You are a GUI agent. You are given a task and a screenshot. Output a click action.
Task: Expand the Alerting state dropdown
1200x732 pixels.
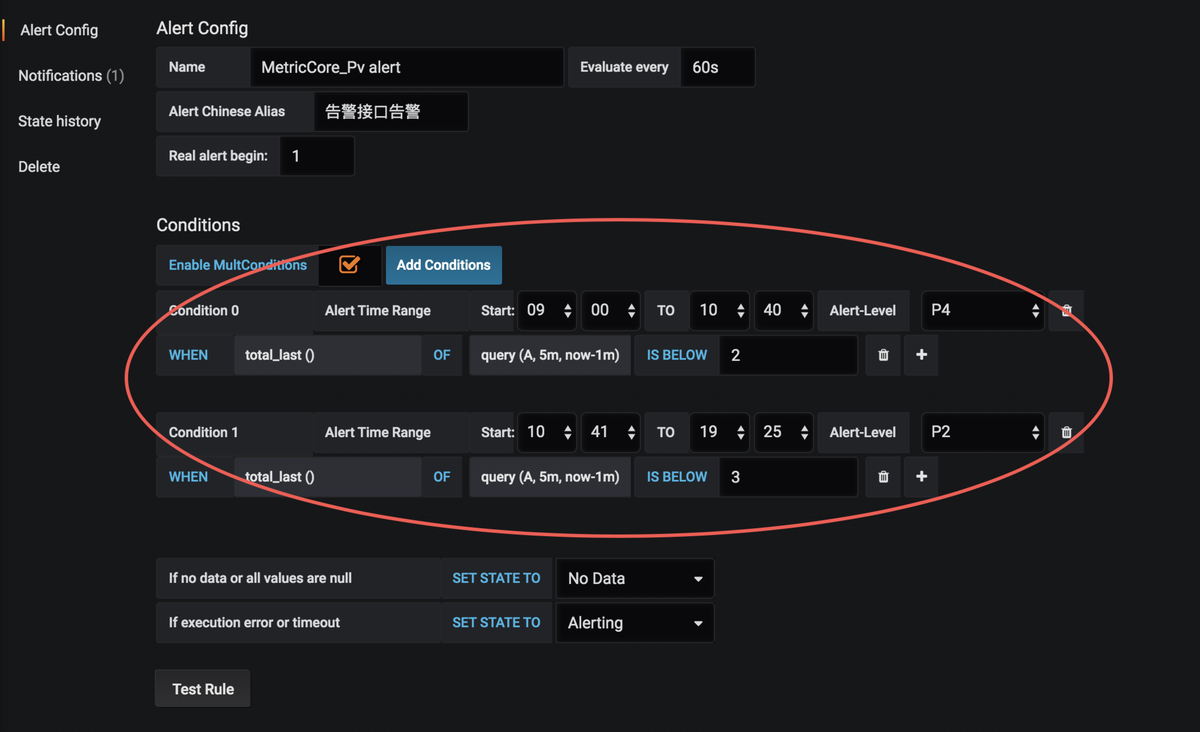coord(635,623)
